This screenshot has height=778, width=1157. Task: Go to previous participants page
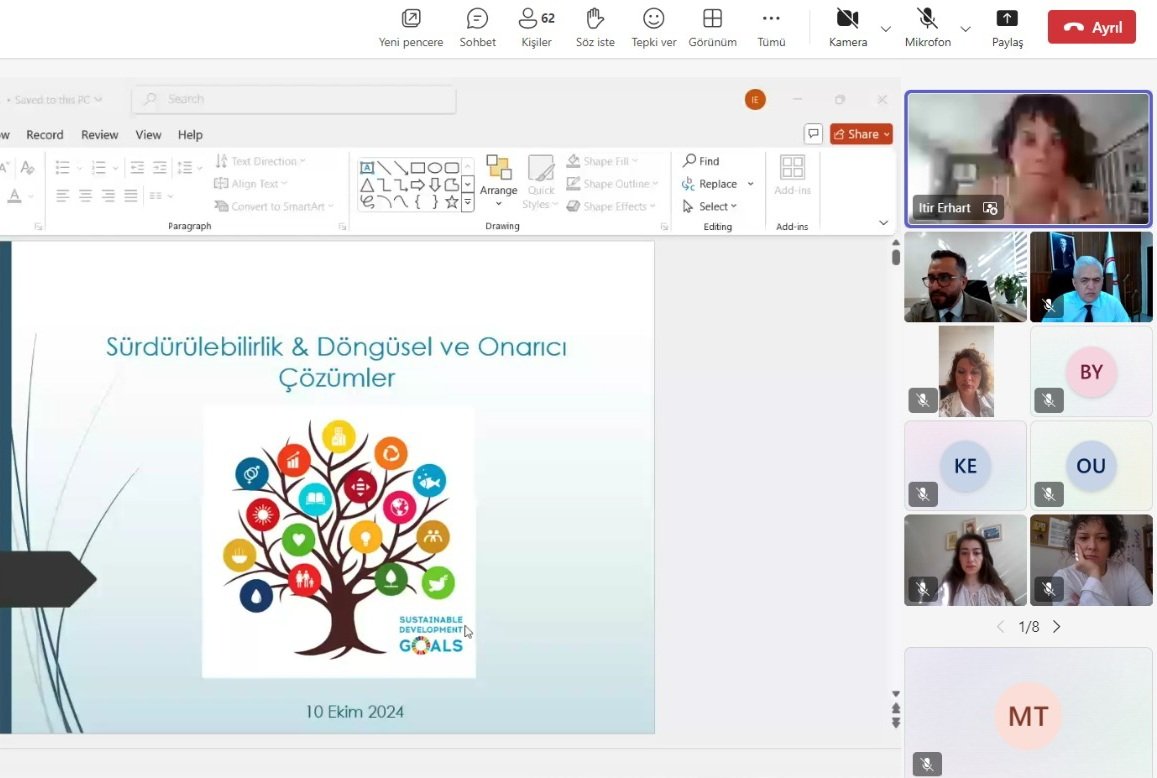coord(1001,627)
